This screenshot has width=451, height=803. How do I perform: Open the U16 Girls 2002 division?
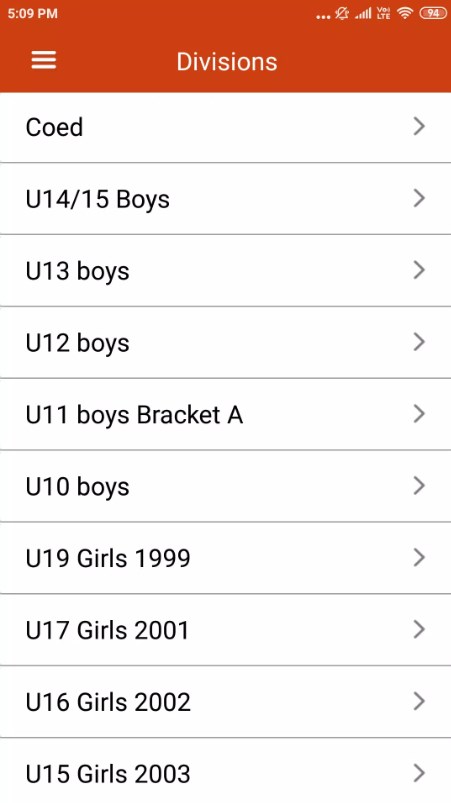pyautogui.click(x=225, y=701)
